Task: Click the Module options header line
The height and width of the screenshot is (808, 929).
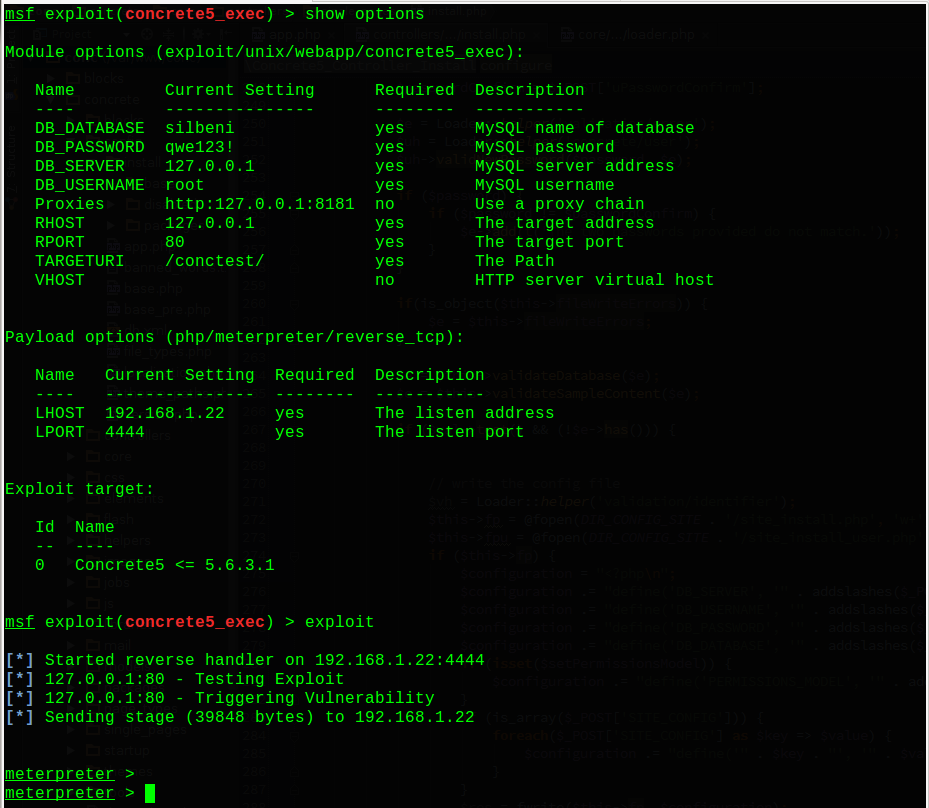Action: click(264, 52)
